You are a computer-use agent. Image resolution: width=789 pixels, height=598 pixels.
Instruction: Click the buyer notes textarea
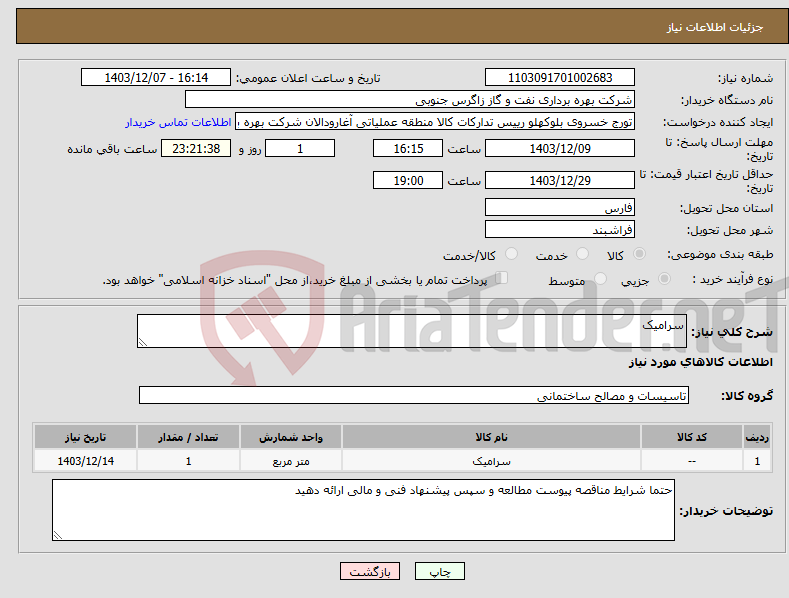point(363,510)
